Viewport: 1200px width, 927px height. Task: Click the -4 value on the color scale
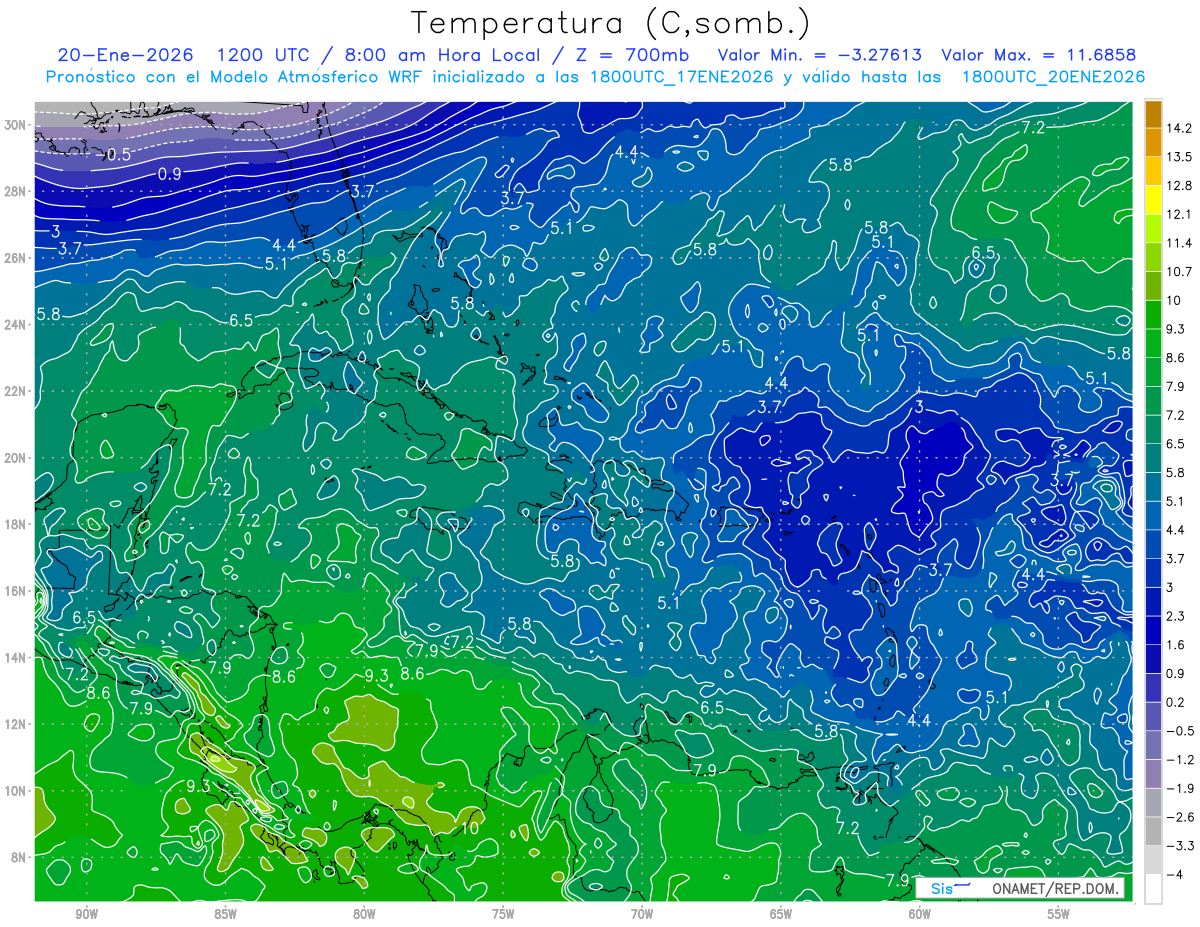point(1174,874)
